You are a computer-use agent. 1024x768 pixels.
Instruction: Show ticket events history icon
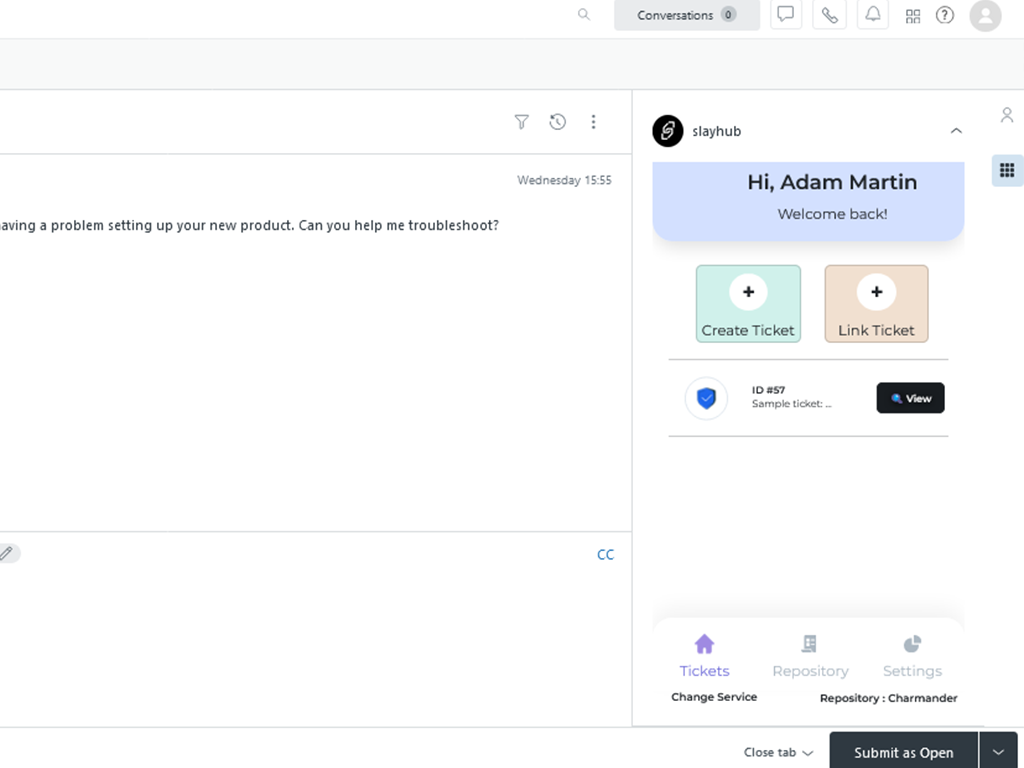(x=558, y=122)
